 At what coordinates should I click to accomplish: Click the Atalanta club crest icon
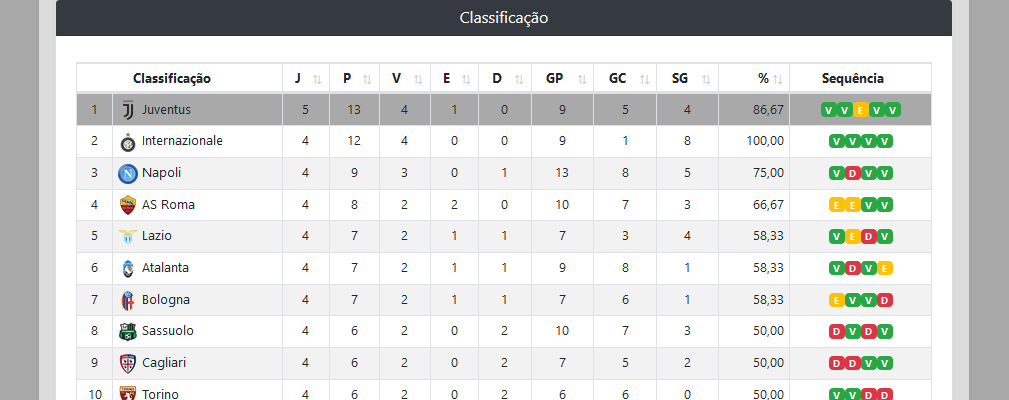(127, 268)
